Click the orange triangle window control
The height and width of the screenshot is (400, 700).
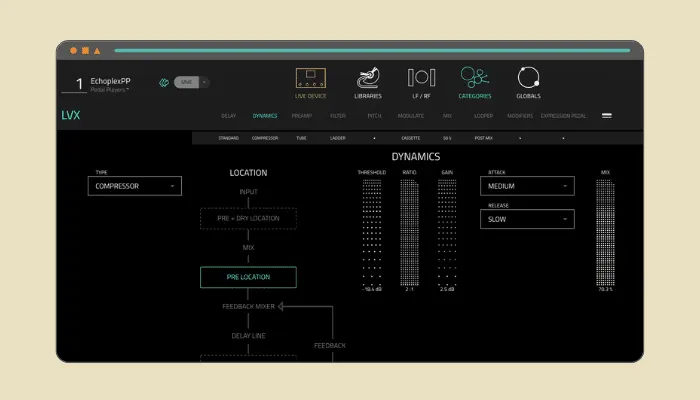[x=97, y=51]
